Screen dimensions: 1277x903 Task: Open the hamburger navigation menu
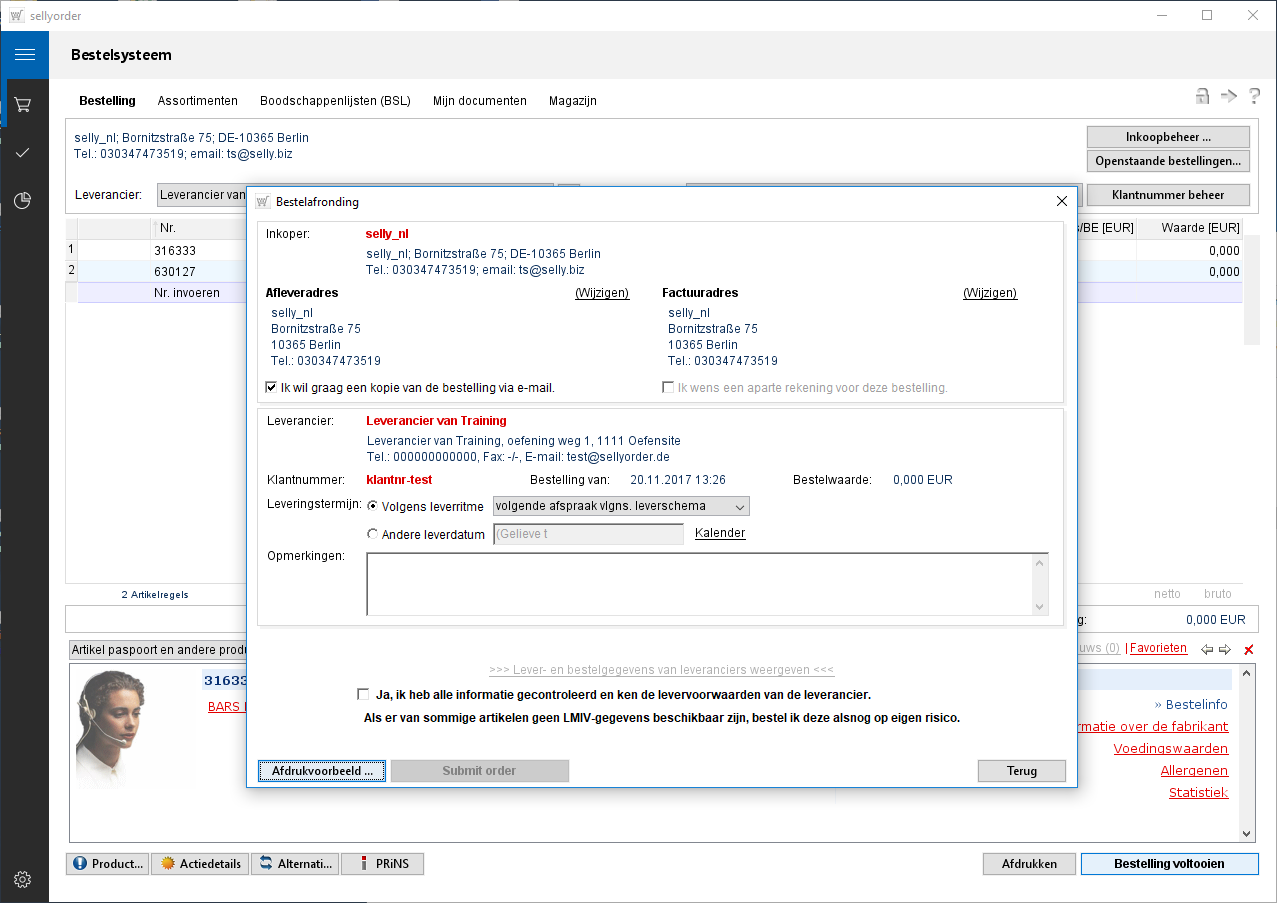24,55
